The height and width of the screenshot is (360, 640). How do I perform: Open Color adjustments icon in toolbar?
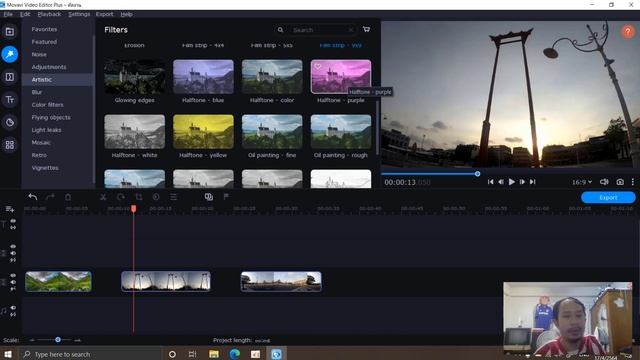(156, 197)
